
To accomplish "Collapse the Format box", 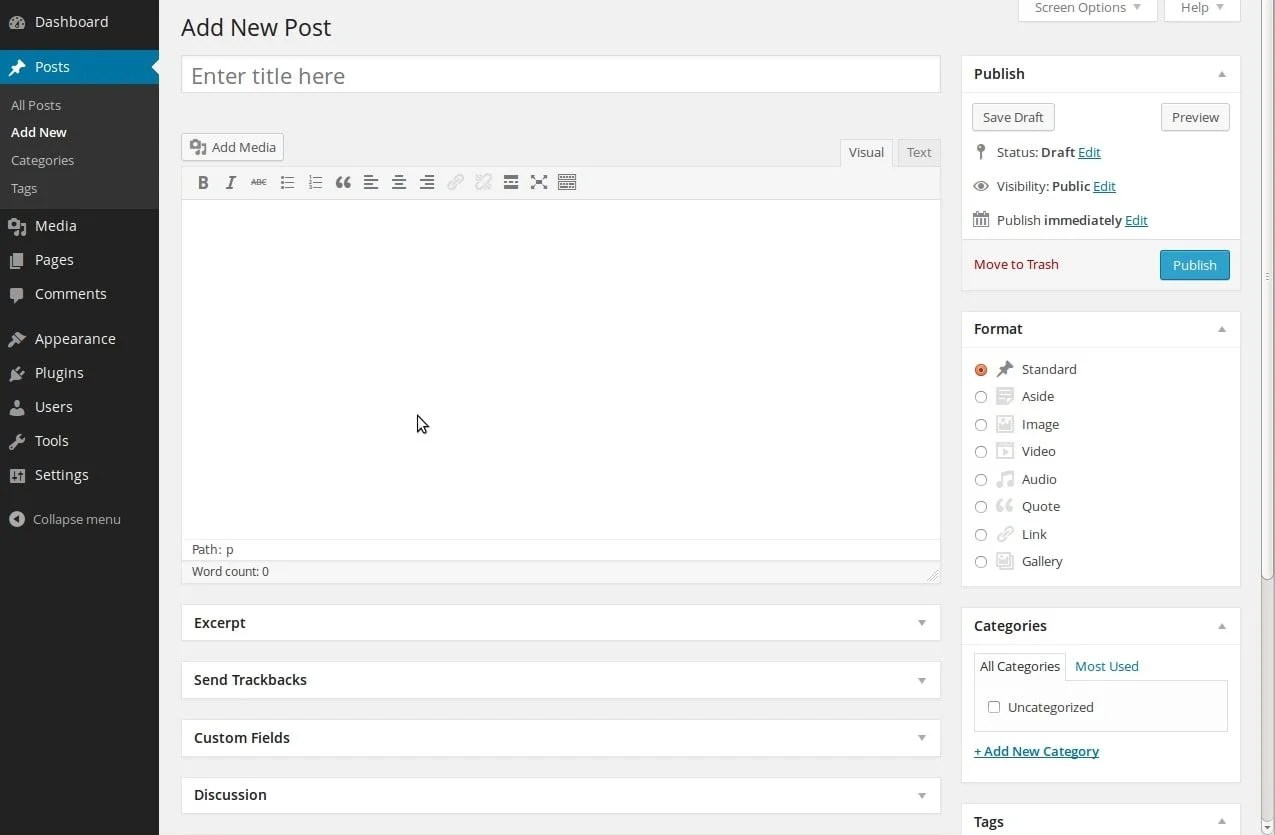I will click(x=1222, y=329).
